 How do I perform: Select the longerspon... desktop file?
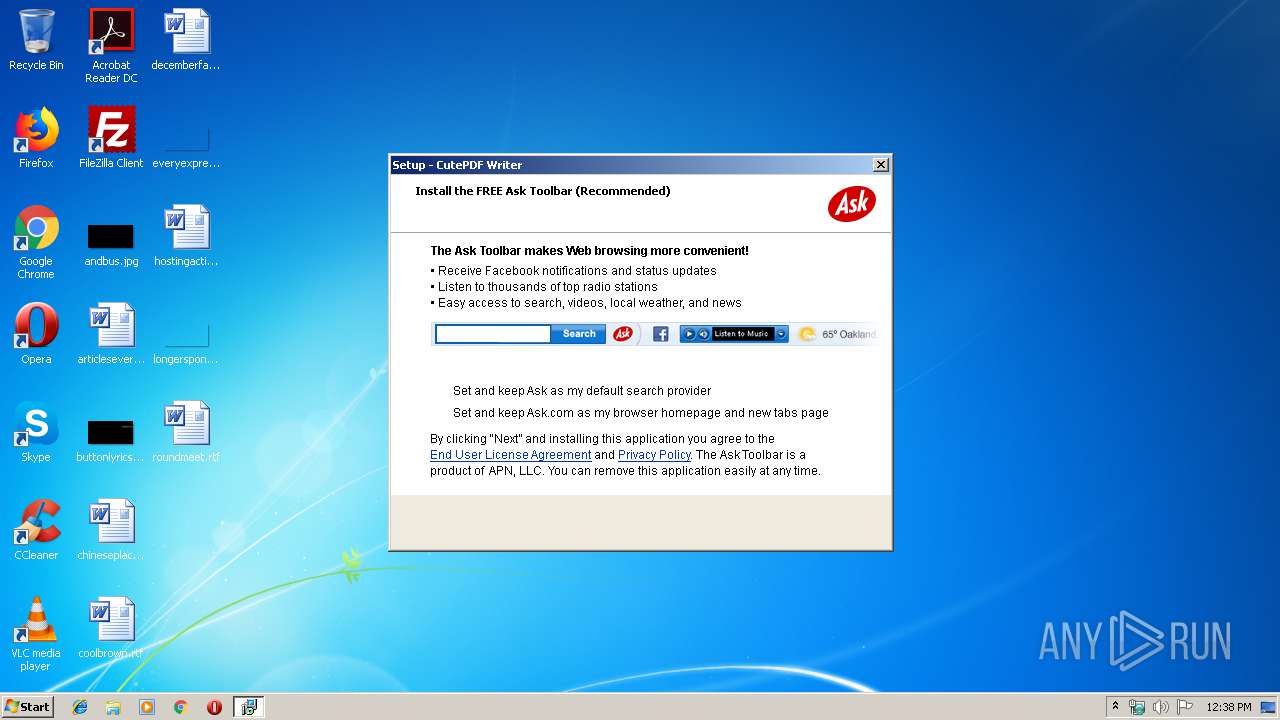(x=186, y=342)
